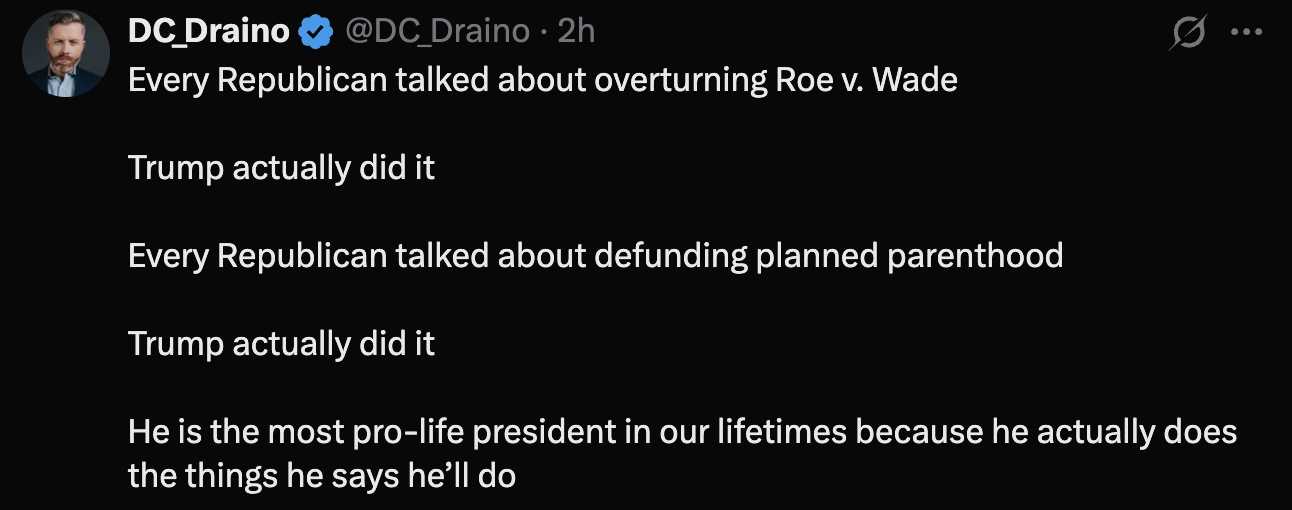
Task: Click the blue verified checkmark badge
Action: 316,33
